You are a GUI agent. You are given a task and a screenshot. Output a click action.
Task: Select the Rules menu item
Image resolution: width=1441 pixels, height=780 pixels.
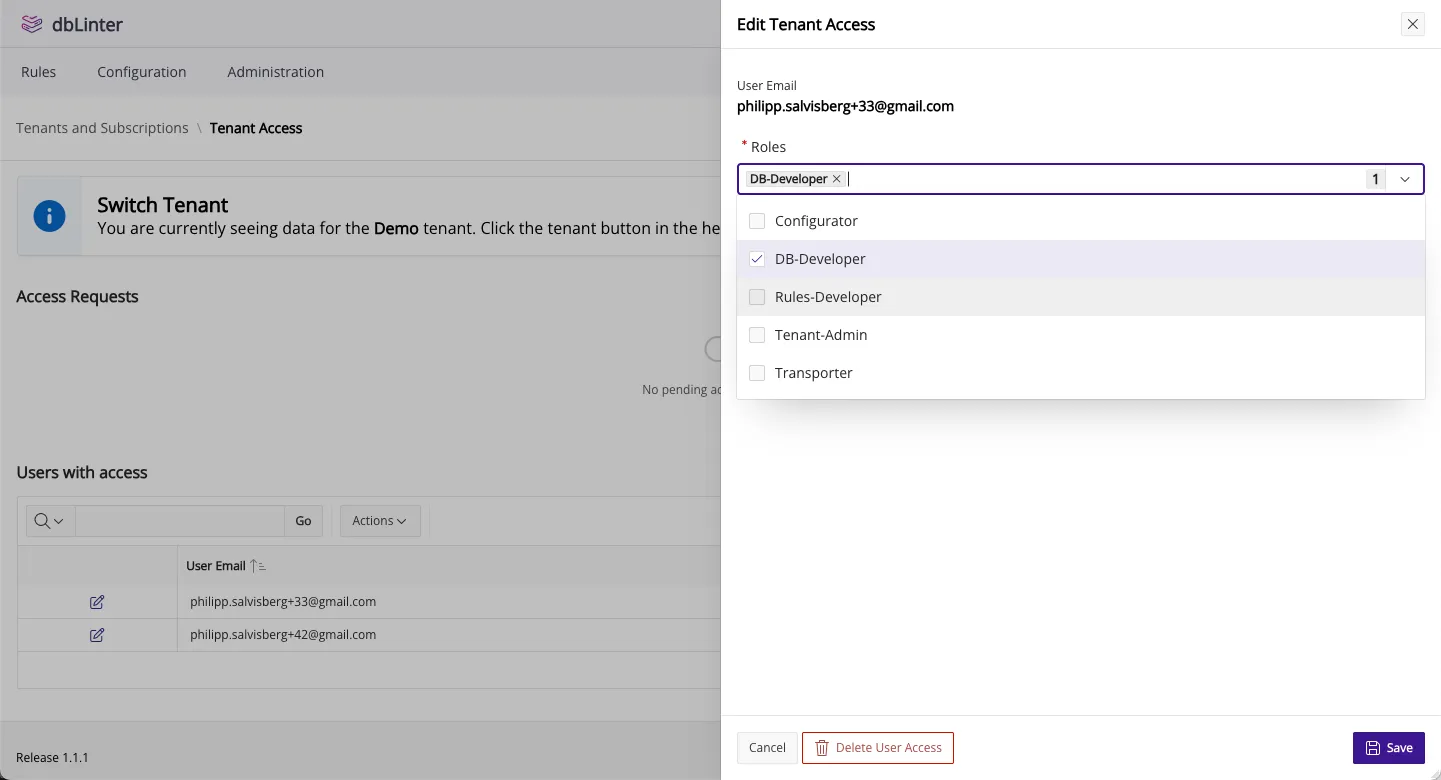[x=38, y=71]
